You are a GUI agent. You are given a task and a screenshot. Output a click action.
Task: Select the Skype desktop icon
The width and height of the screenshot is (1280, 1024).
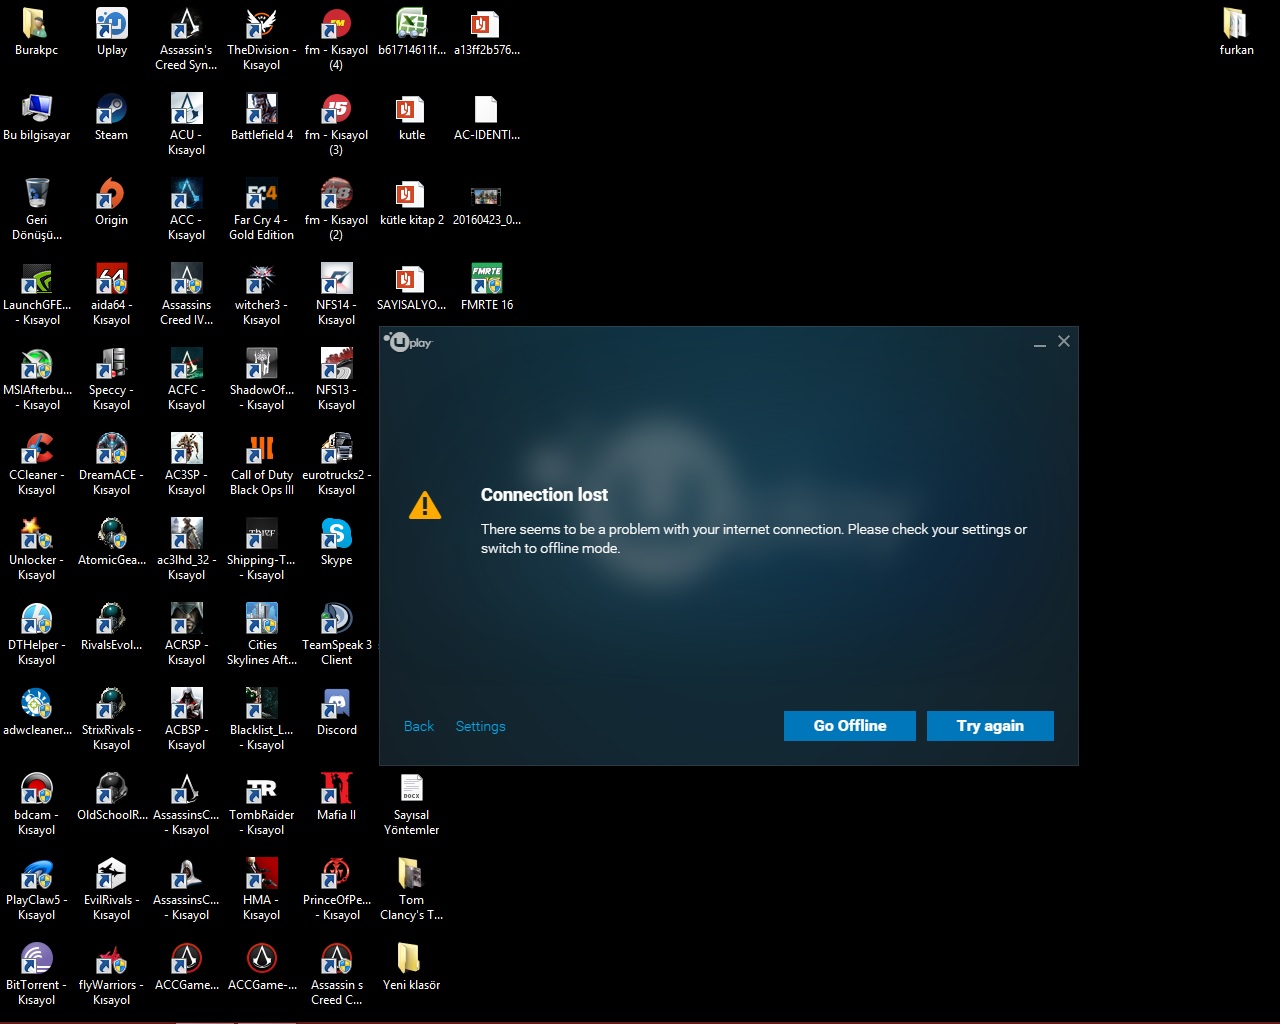(336, 535)
